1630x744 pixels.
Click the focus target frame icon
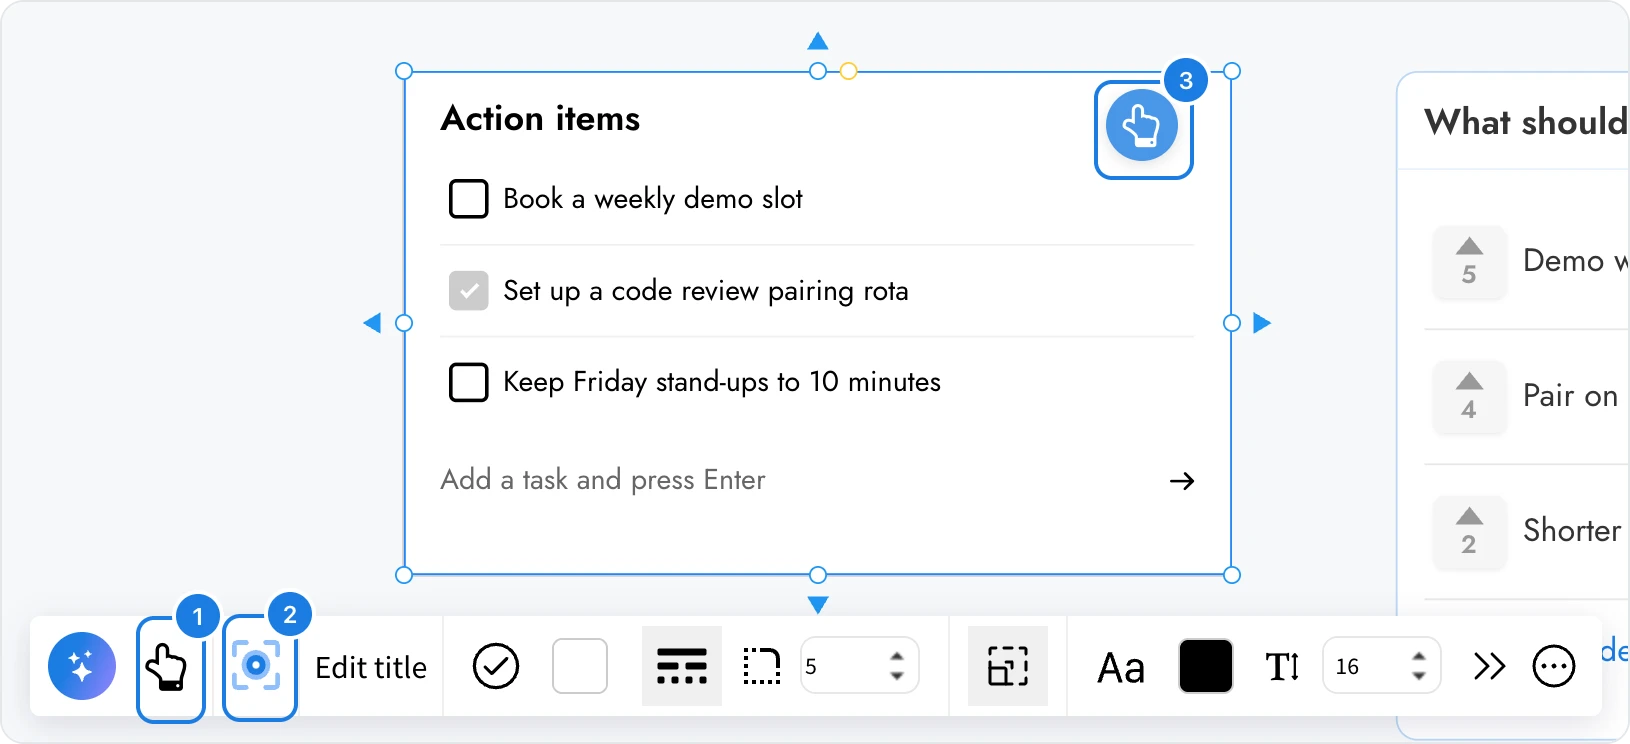[258, 667]
